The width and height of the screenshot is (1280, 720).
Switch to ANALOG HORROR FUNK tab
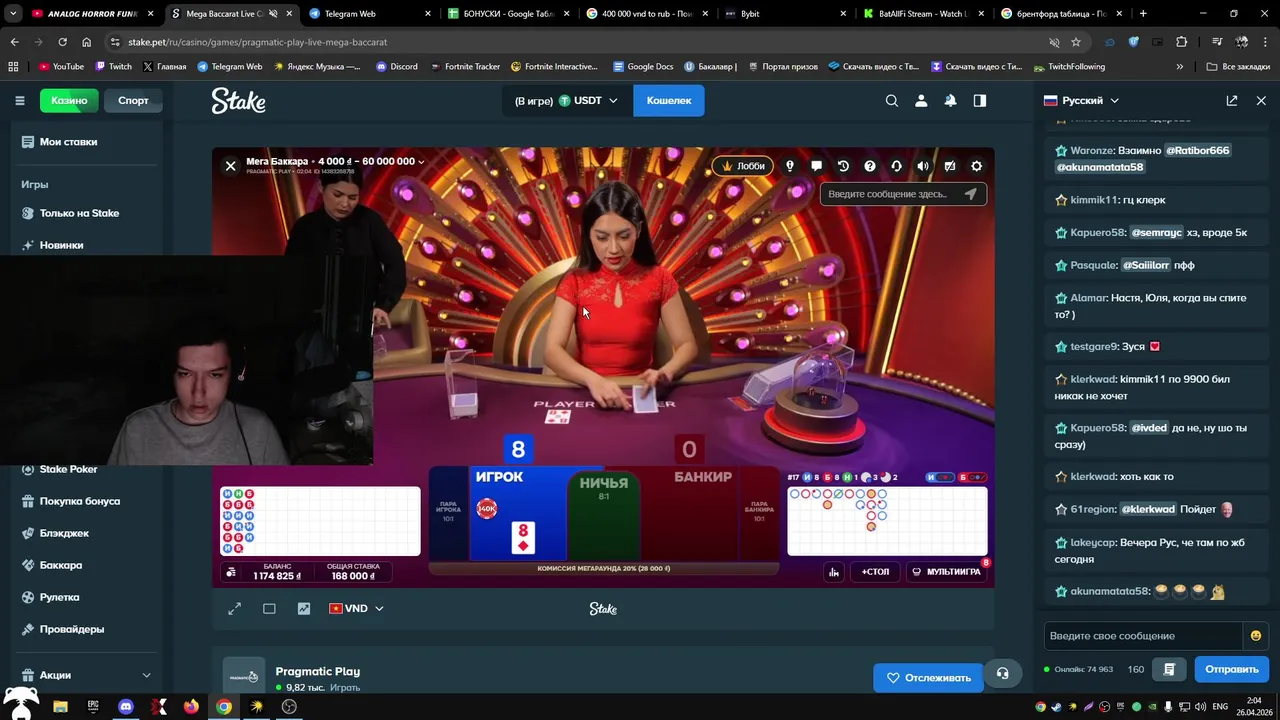pos(93,14)
